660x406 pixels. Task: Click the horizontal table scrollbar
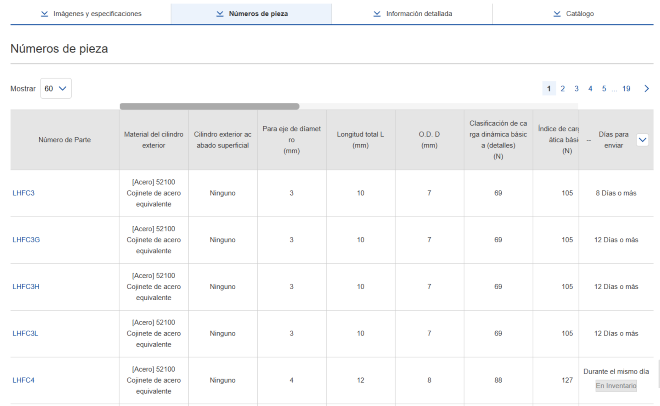click(209, 105)
